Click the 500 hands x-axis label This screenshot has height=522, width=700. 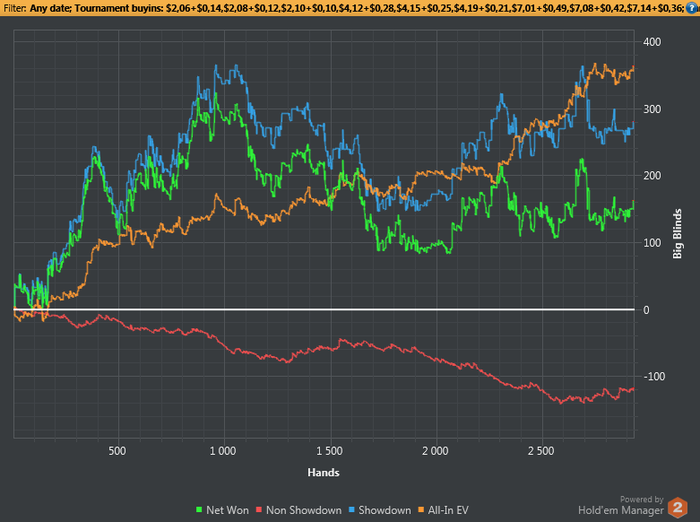[117, 451]
